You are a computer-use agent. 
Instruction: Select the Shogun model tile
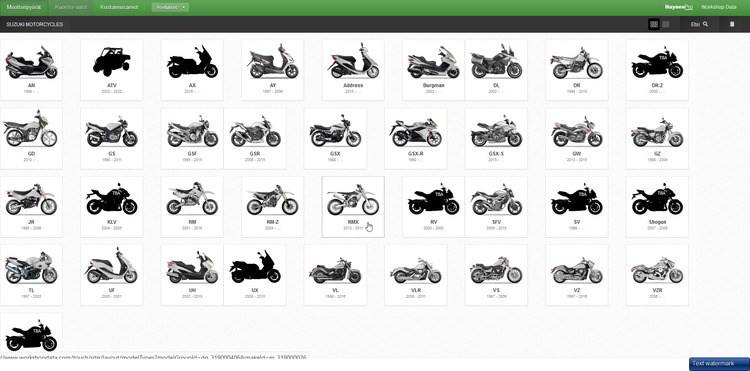point(657,207)
